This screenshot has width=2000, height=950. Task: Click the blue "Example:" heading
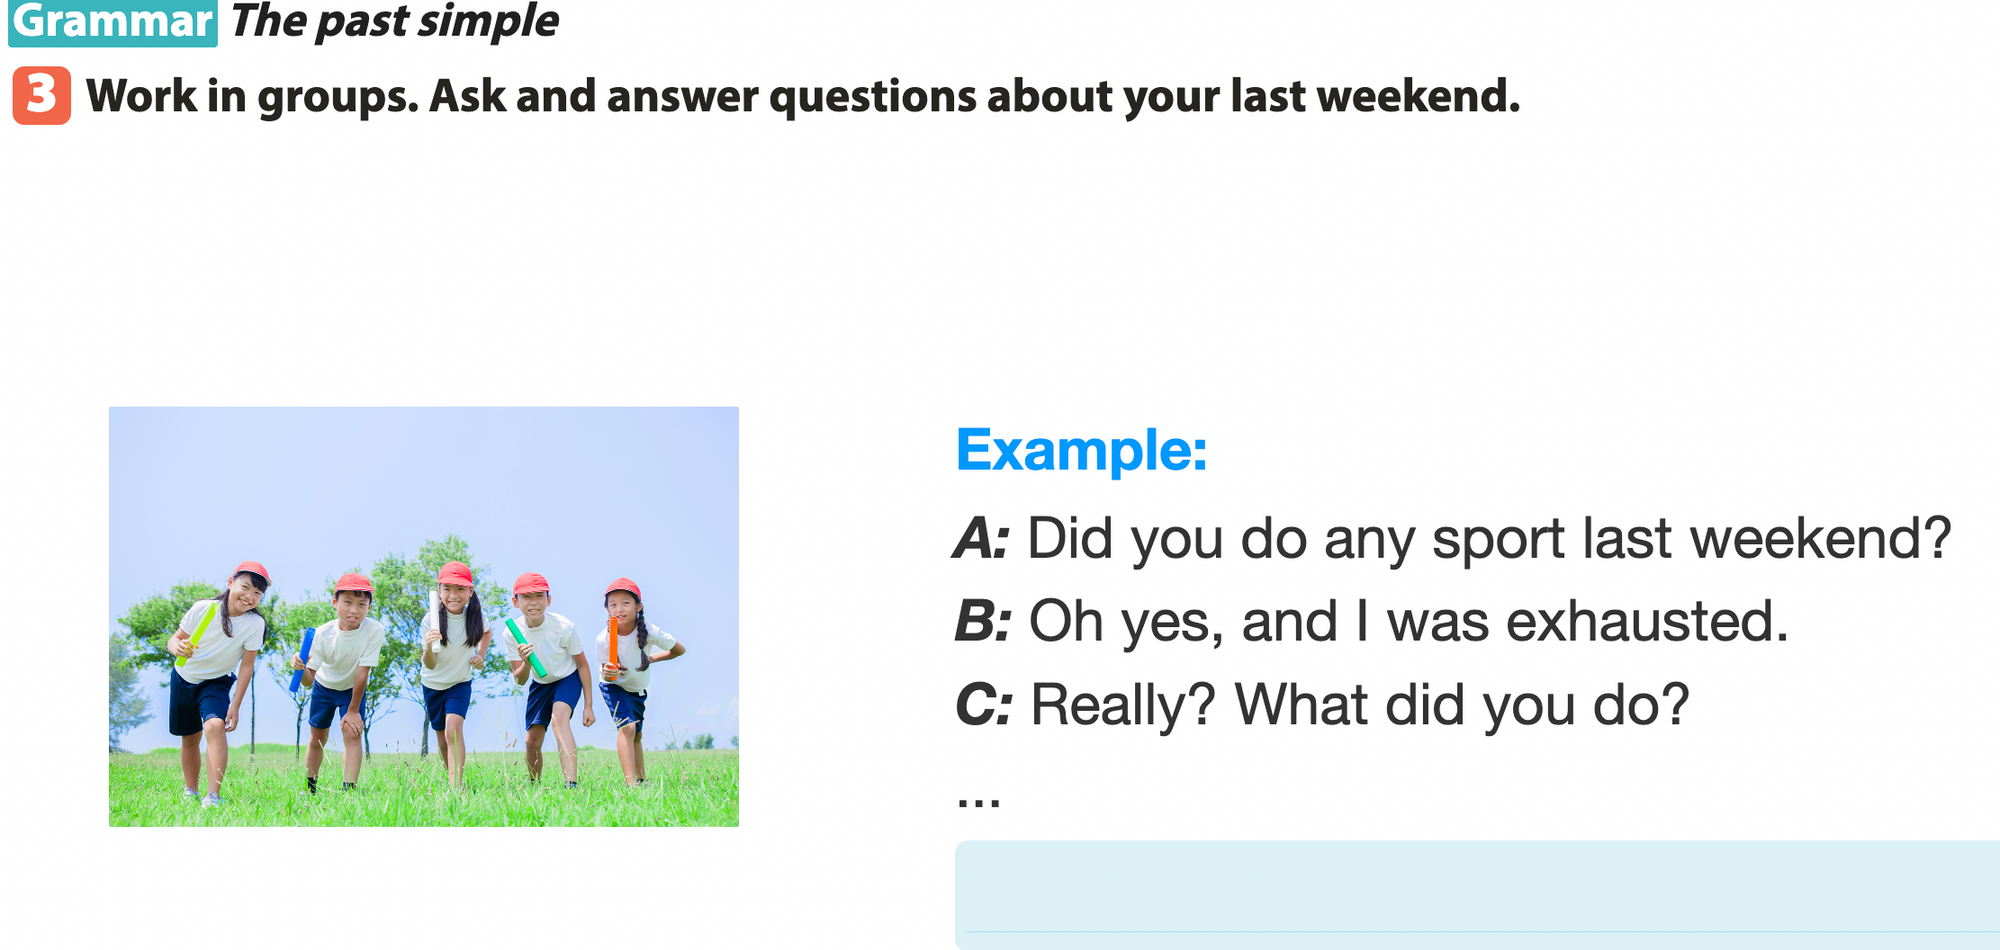click(x=1081, y=450)
